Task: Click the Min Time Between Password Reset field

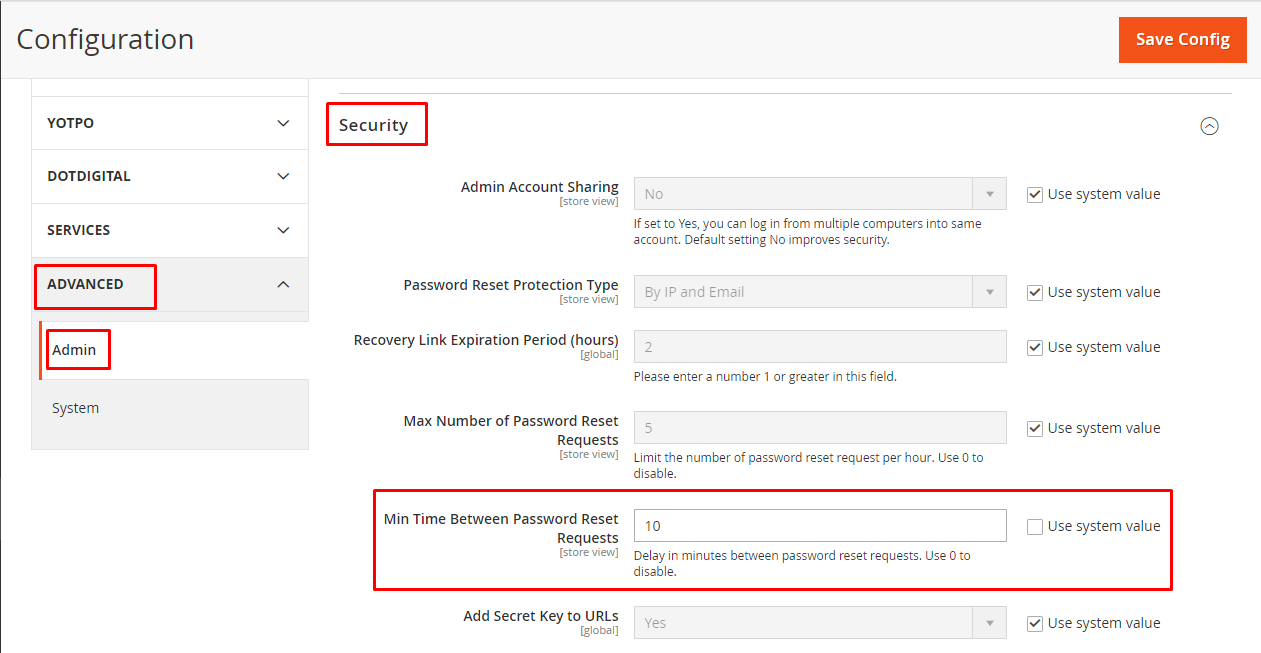Action: pos(820,526)
